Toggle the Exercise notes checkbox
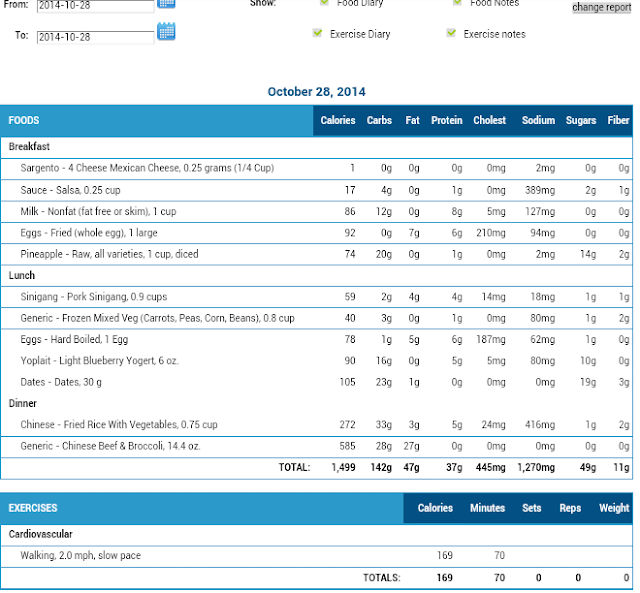The height and width of the screenshot is (593, 640). click(451, 33)
